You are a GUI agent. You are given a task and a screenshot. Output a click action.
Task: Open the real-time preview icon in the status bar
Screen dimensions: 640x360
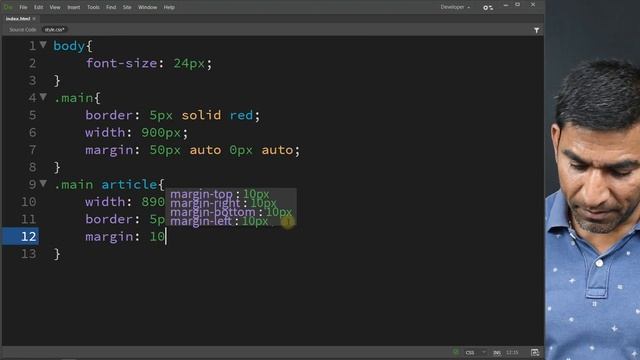pyautogui.click(x=535, y=352)
